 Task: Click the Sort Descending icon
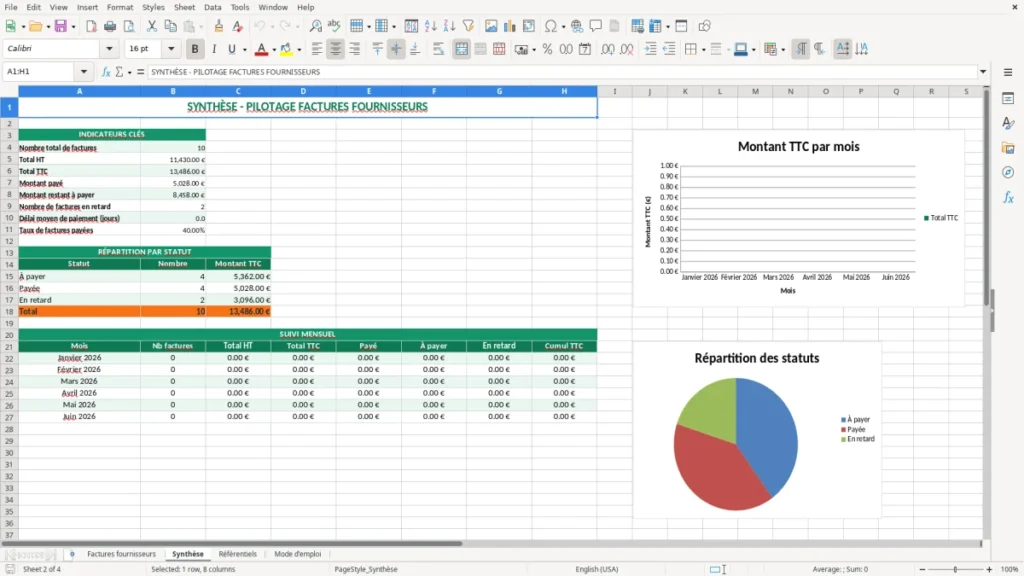click(449, 26)
